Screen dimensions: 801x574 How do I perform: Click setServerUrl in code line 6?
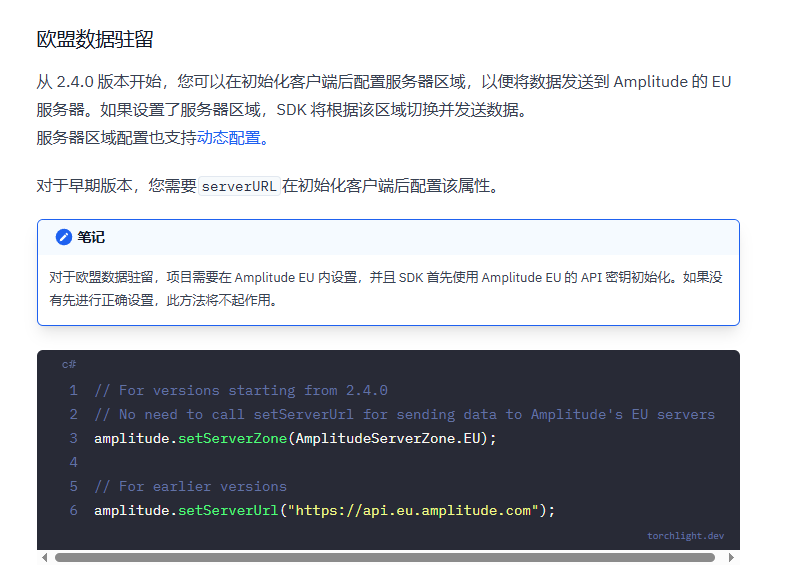click(x=228, y=510)
